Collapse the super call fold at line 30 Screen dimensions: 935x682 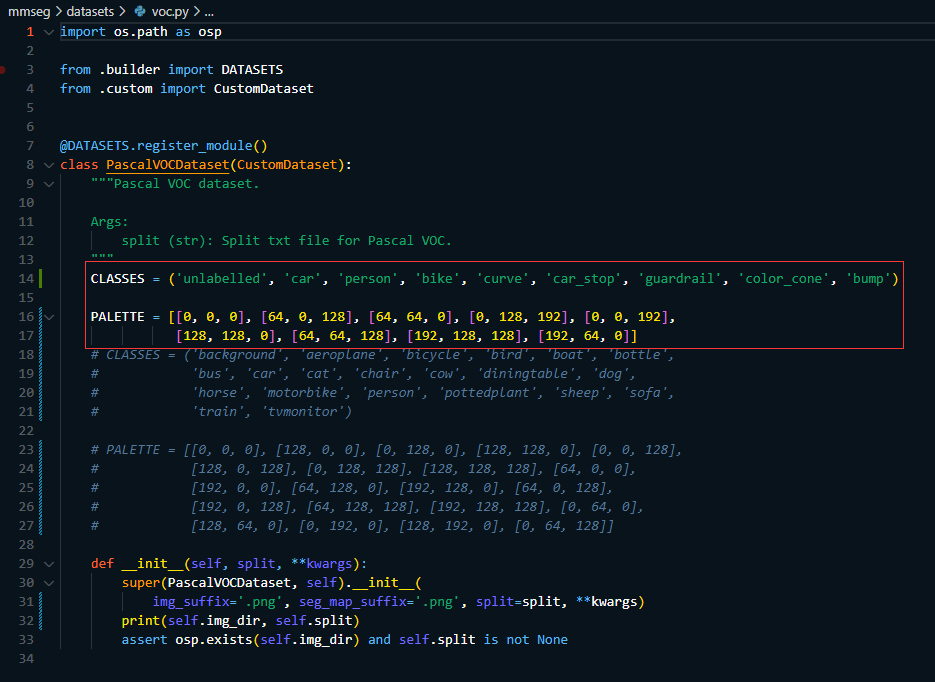(x=46, y=582)
